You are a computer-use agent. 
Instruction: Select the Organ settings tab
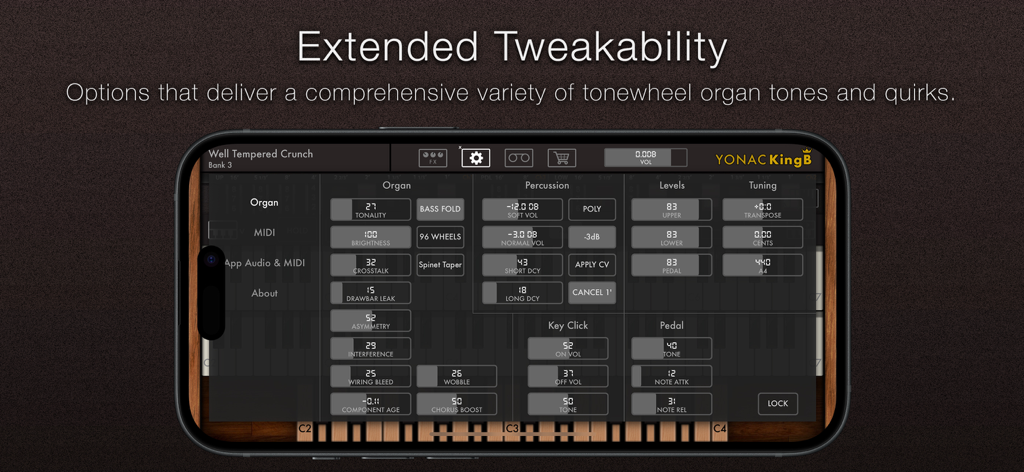pyautogui.click(x=264, y=202)
